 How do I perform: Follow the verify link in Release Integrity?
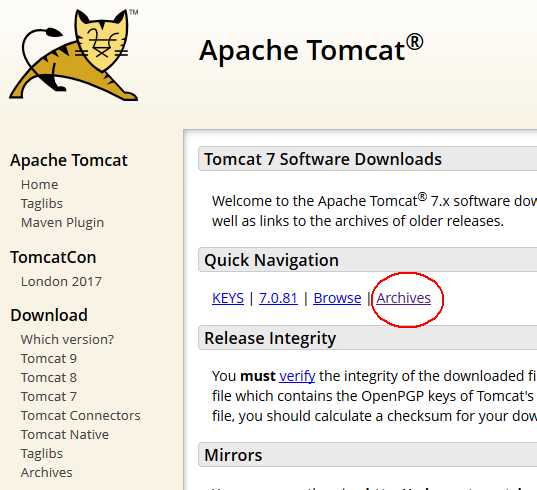tap(297, 376)
